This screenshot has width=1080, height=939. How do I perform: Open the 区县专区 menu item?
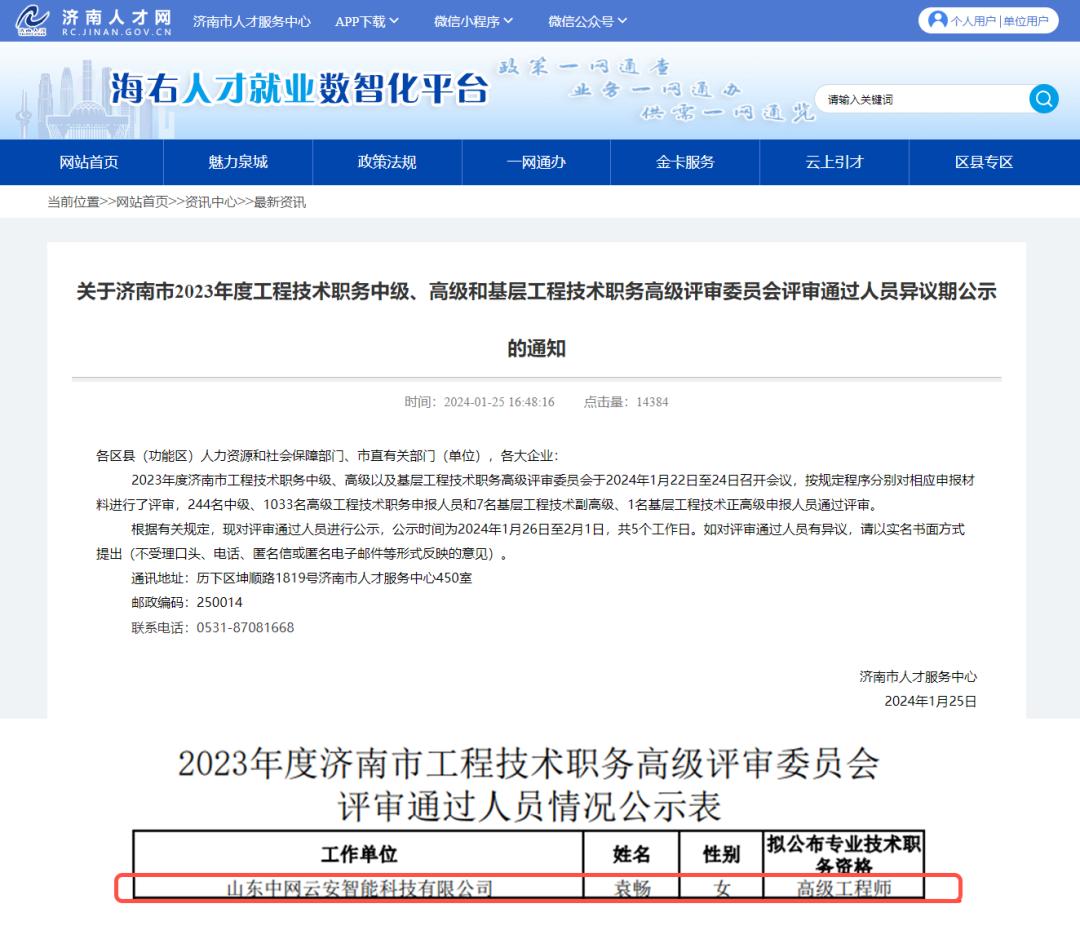coord(984,162)
